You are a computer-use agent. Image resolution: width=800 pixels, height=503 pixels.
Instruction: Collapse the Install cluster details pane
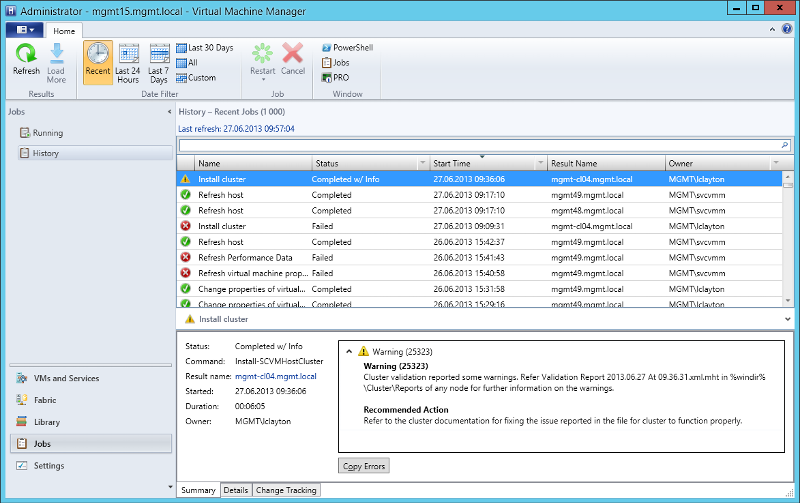pos(787,319)
